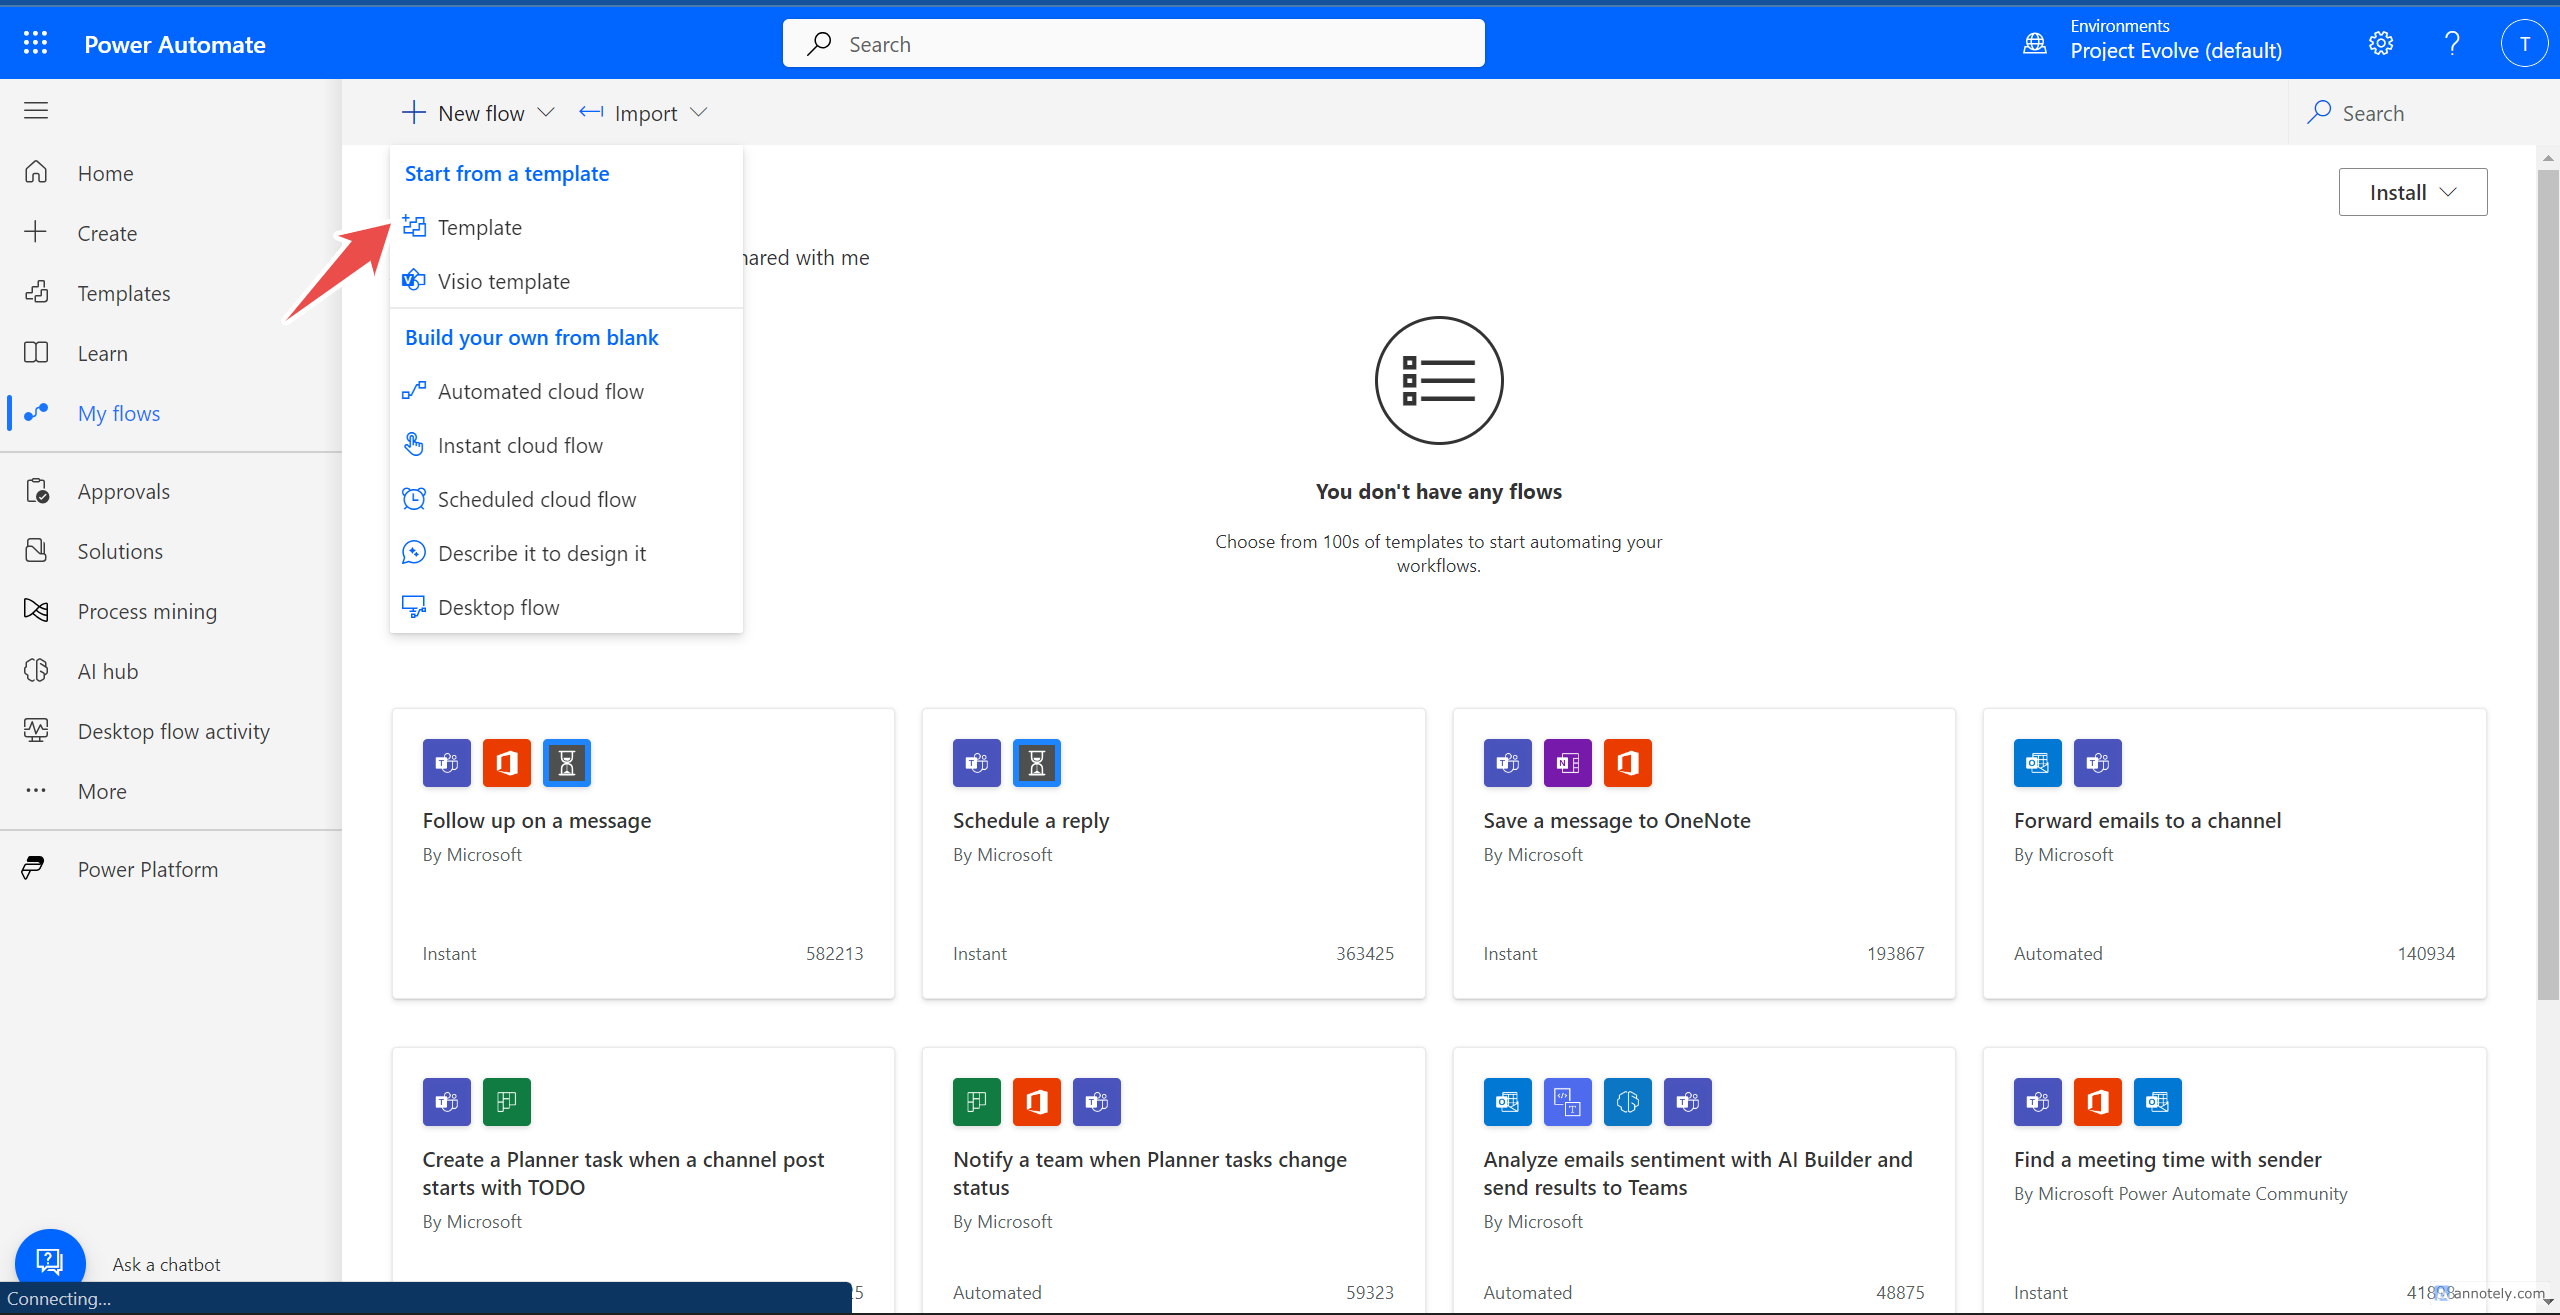Click the AI hub brain icon
2560x1315 pixels.
[36, 671]
